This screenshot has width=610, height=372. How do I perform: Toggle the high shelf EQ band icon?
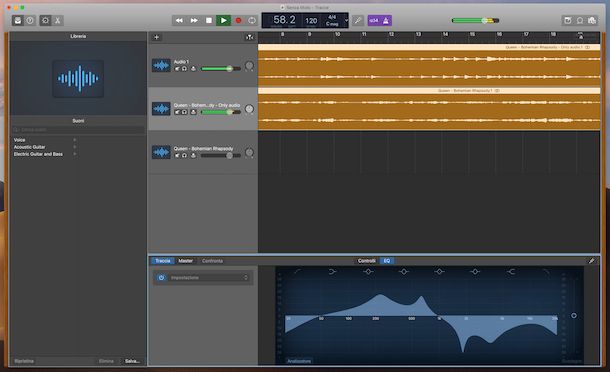[511, 271]
